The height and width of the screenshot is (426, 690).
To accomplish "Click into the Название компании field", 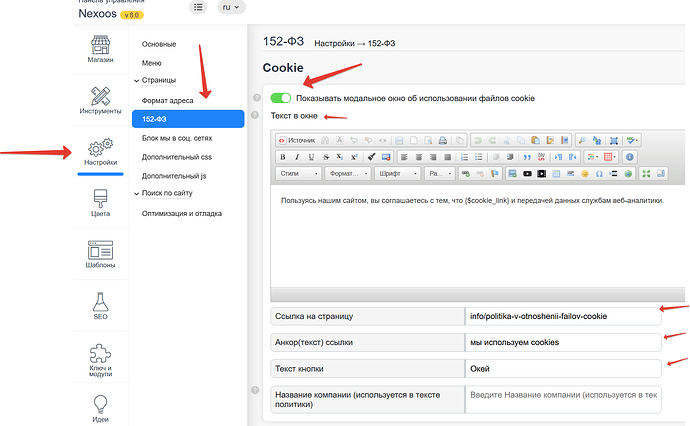I will coord(563,400).
